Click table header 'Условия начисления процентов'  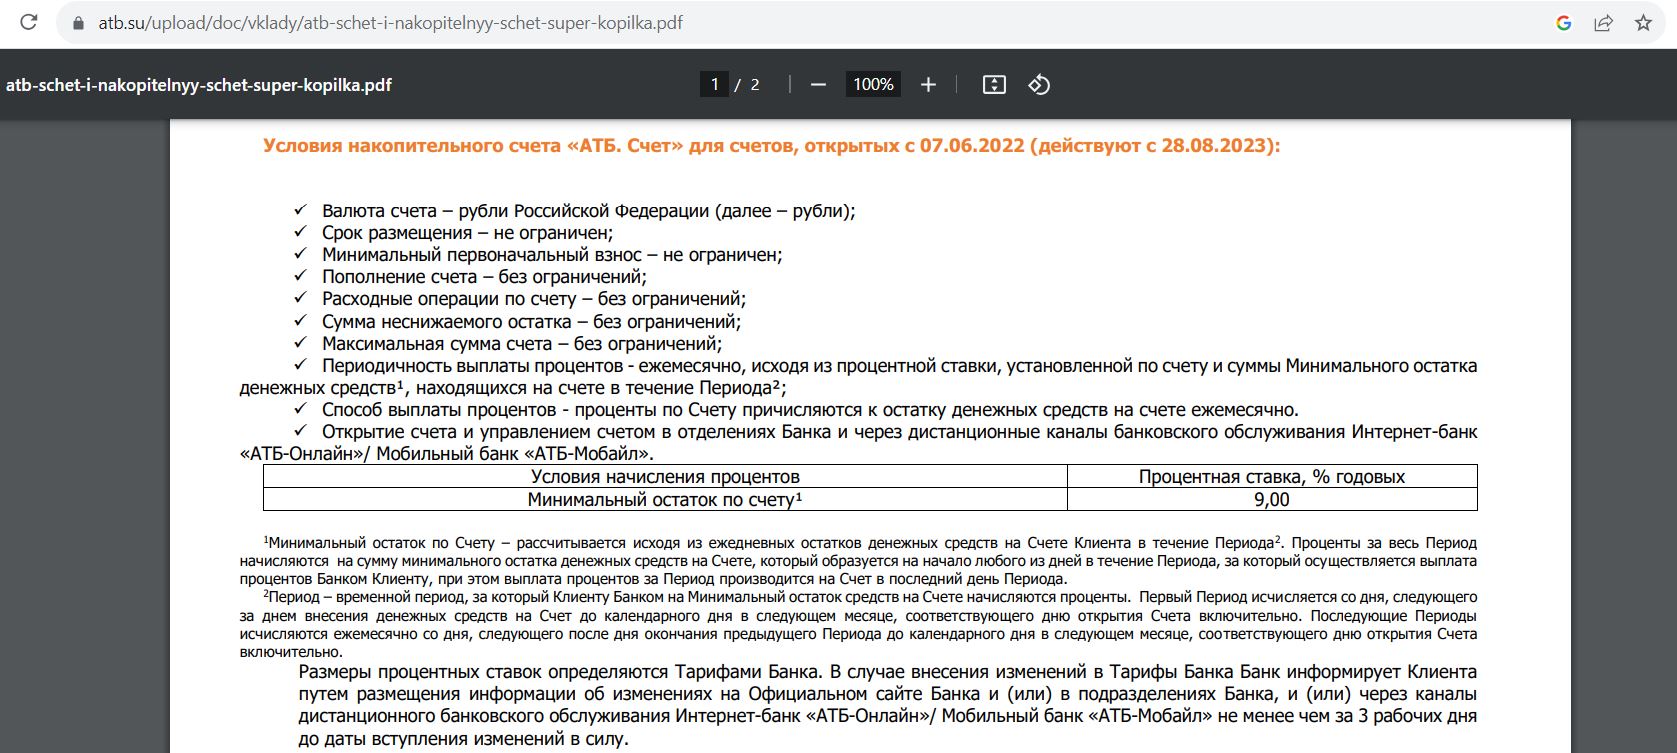[665, 477]
